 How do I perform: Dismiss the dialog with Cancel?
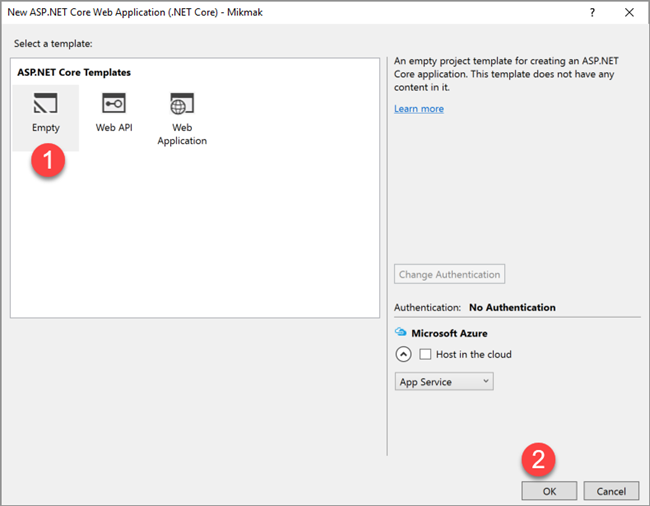(x=611, y=491)
